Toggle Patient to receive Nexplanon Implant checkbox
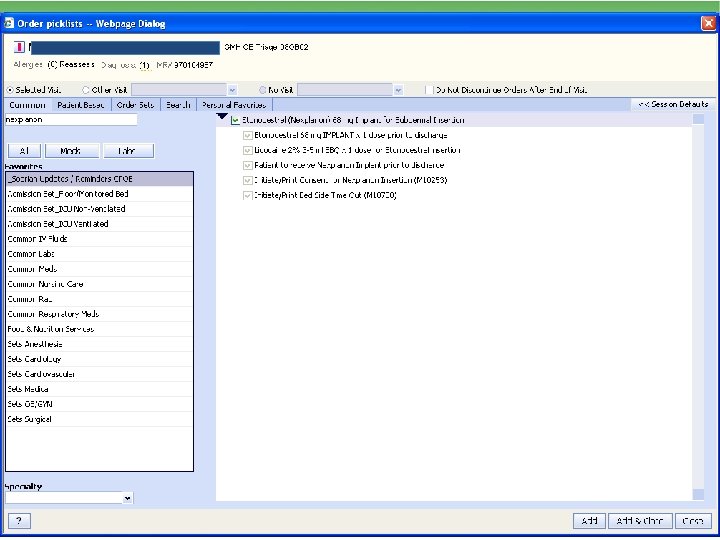This screenshot has height=540, width=720. coord(248,165)
